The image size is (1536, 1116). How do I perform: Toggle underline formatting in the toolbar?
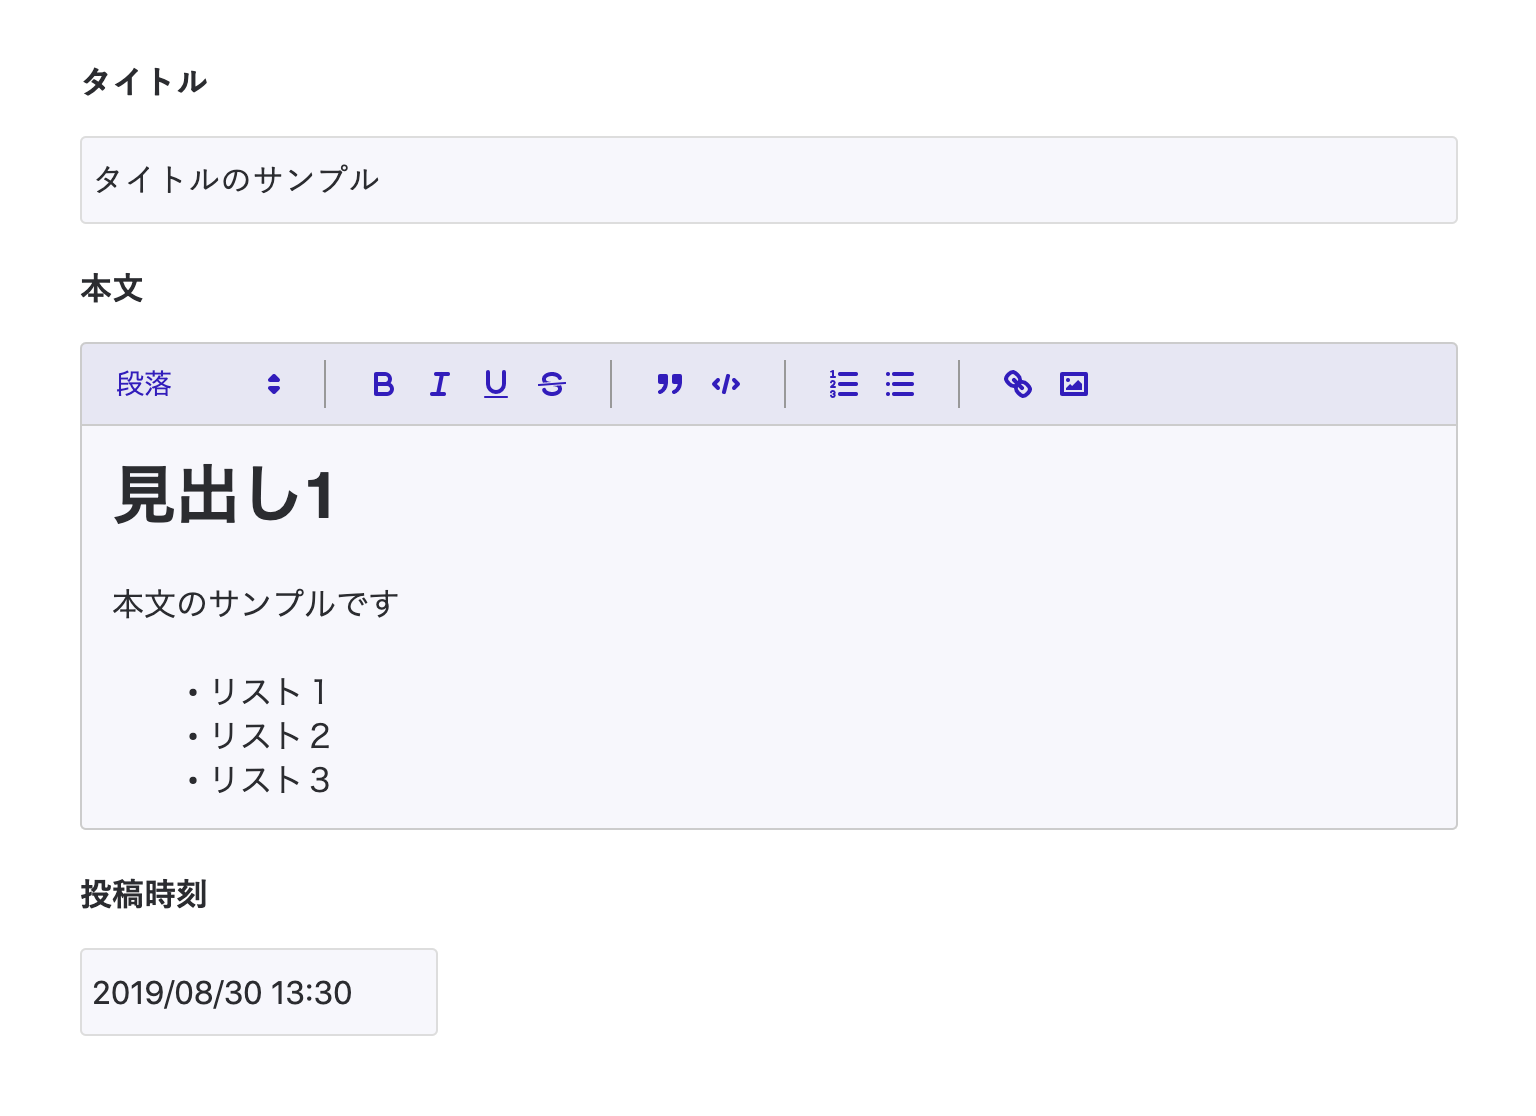(496, 384)
